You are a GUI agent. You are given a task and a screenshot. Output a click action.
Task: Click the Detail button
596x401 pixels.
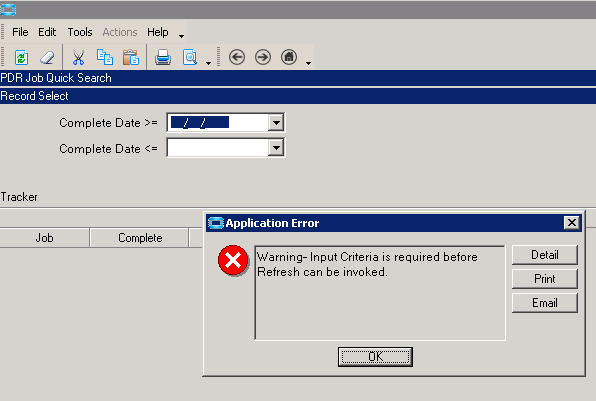[x=545, y=255]
